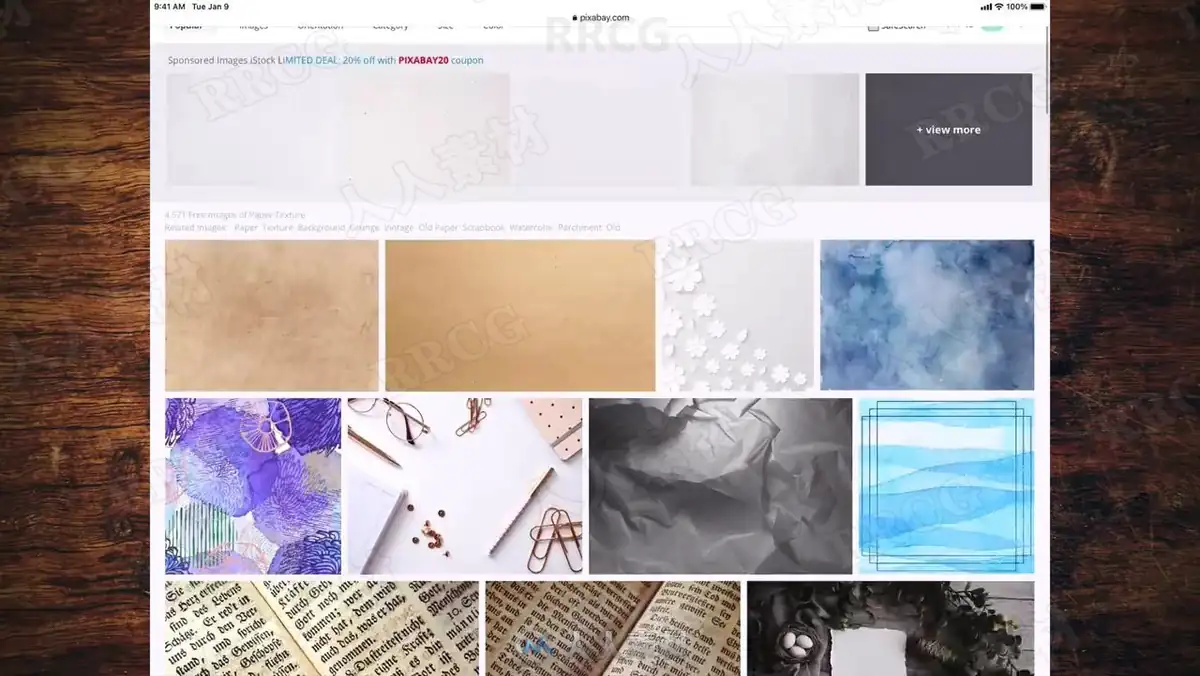Open the Category filter dropdown
1200x676 pixels.
pyautogui.click(x=390, y=26)
